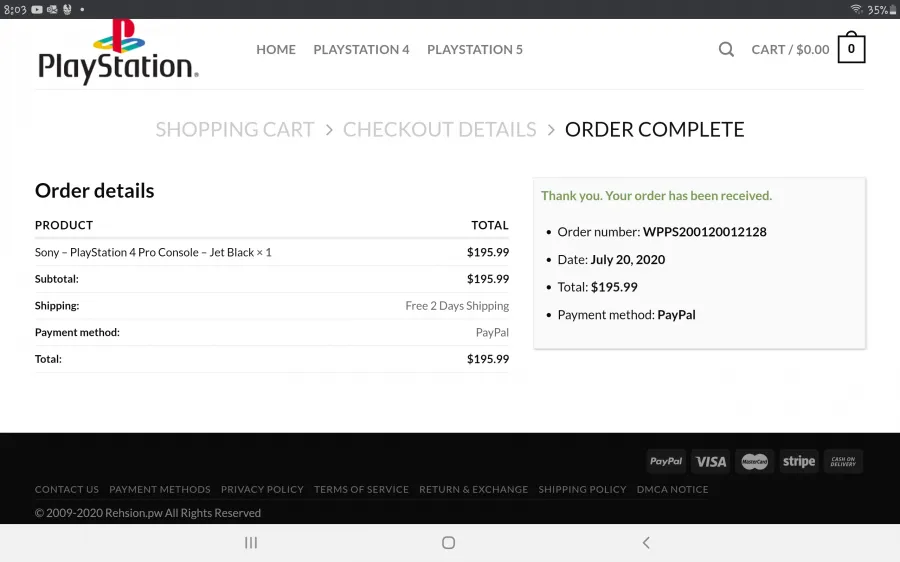This screenshot has width=900, height=562.
Task: Tap the Android recent apps button
Action: [x=251, y=542]
